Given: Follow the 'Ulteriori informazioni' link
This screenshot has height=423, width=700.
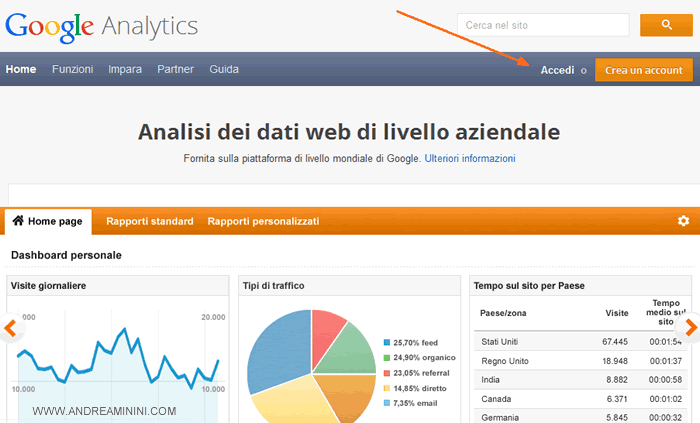Looking at the screenshot, I should pos(470,158).
